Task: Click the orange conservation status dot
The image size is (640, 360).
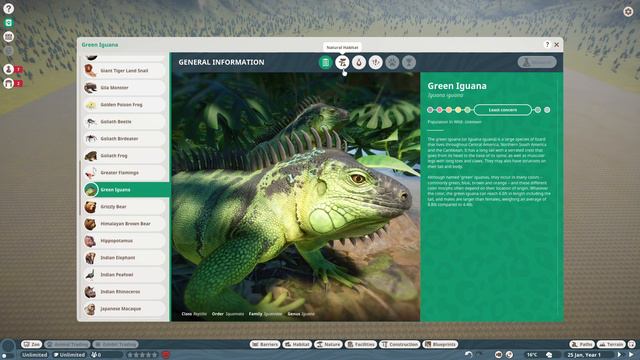Action: click(x=449, y=110)
